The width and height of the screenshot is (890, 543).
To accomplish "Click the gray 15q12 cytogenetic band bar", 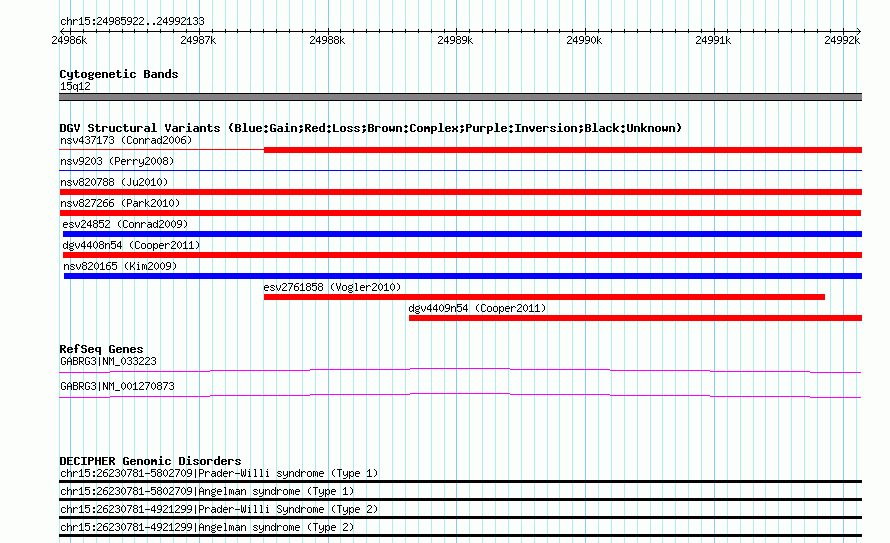I will pos(460,97).
